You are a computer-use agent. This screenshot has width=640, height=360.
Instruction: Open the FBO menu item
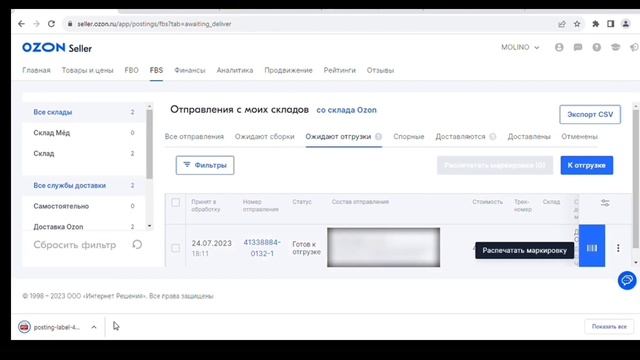131,70
